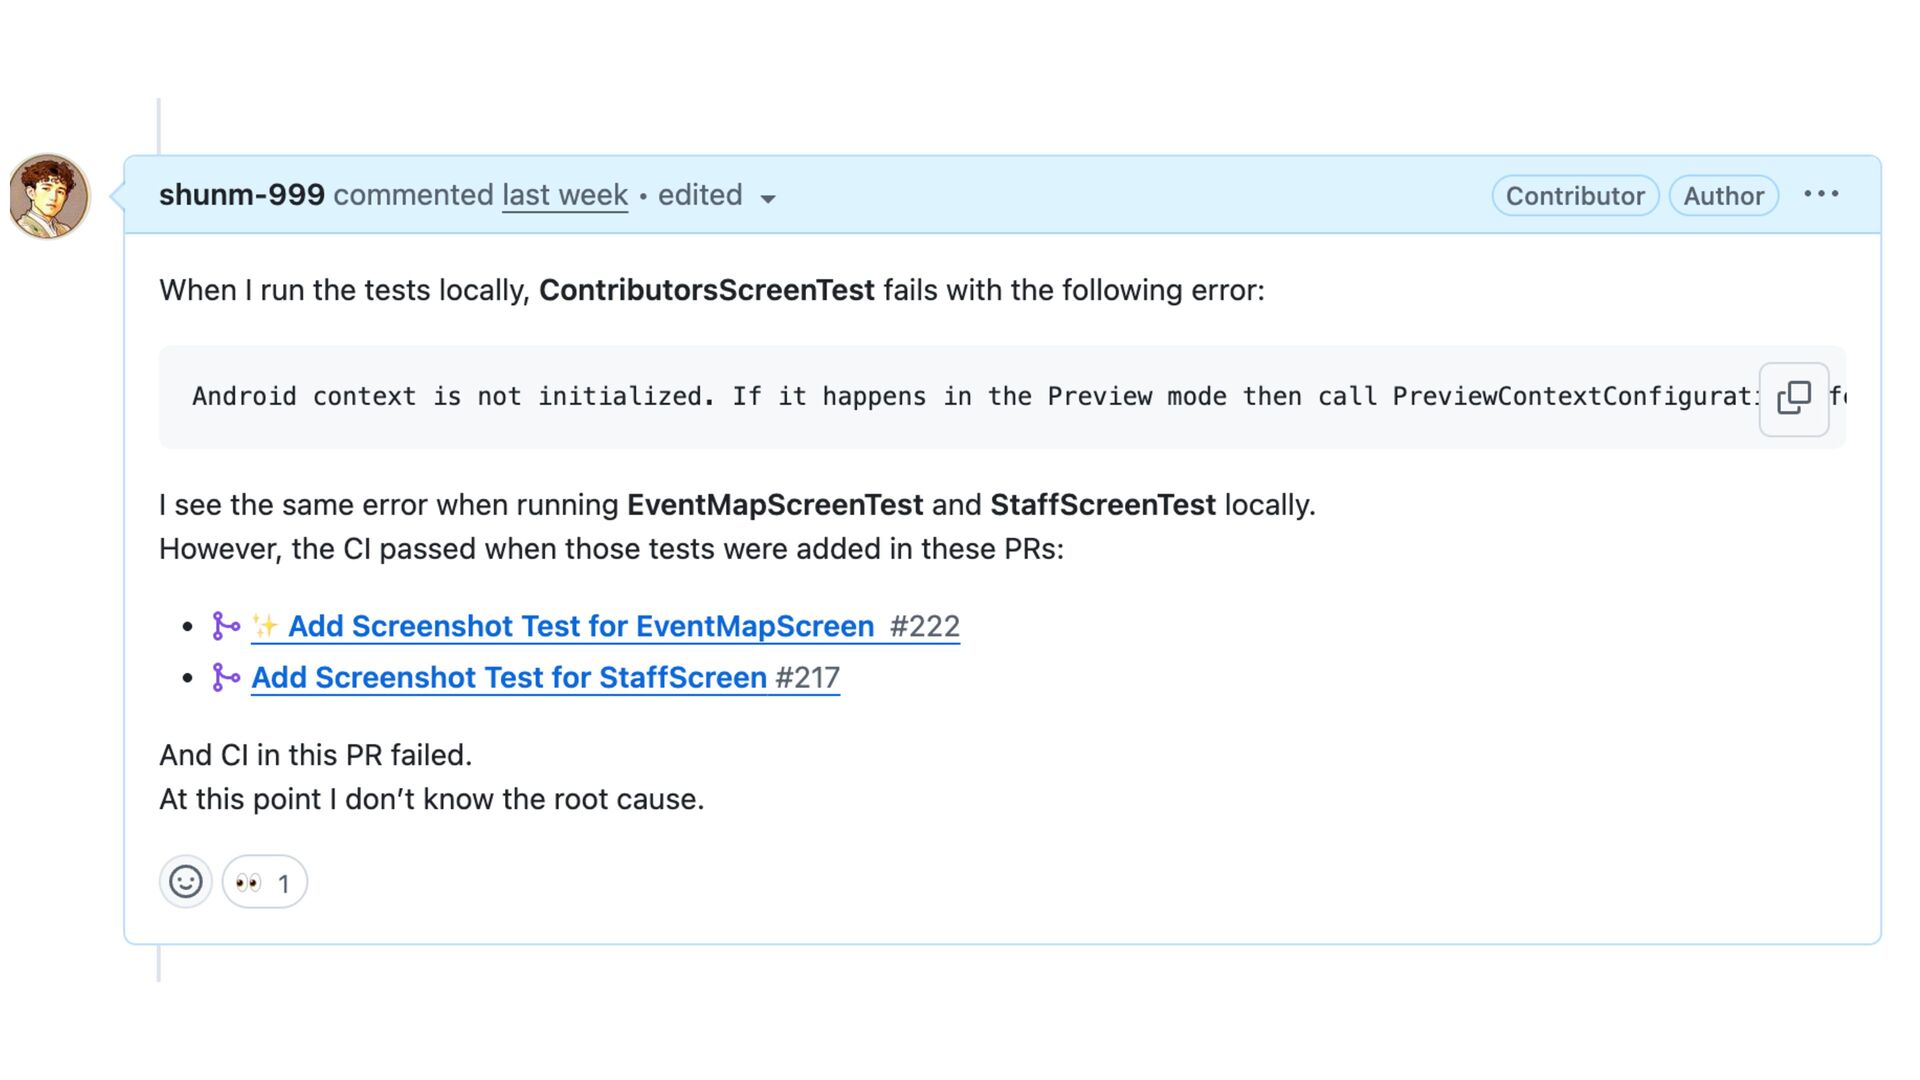Screen dimensions: 1920x1080
Task: Expand the edited history dropdown arrow
Action: coord(768,198)
